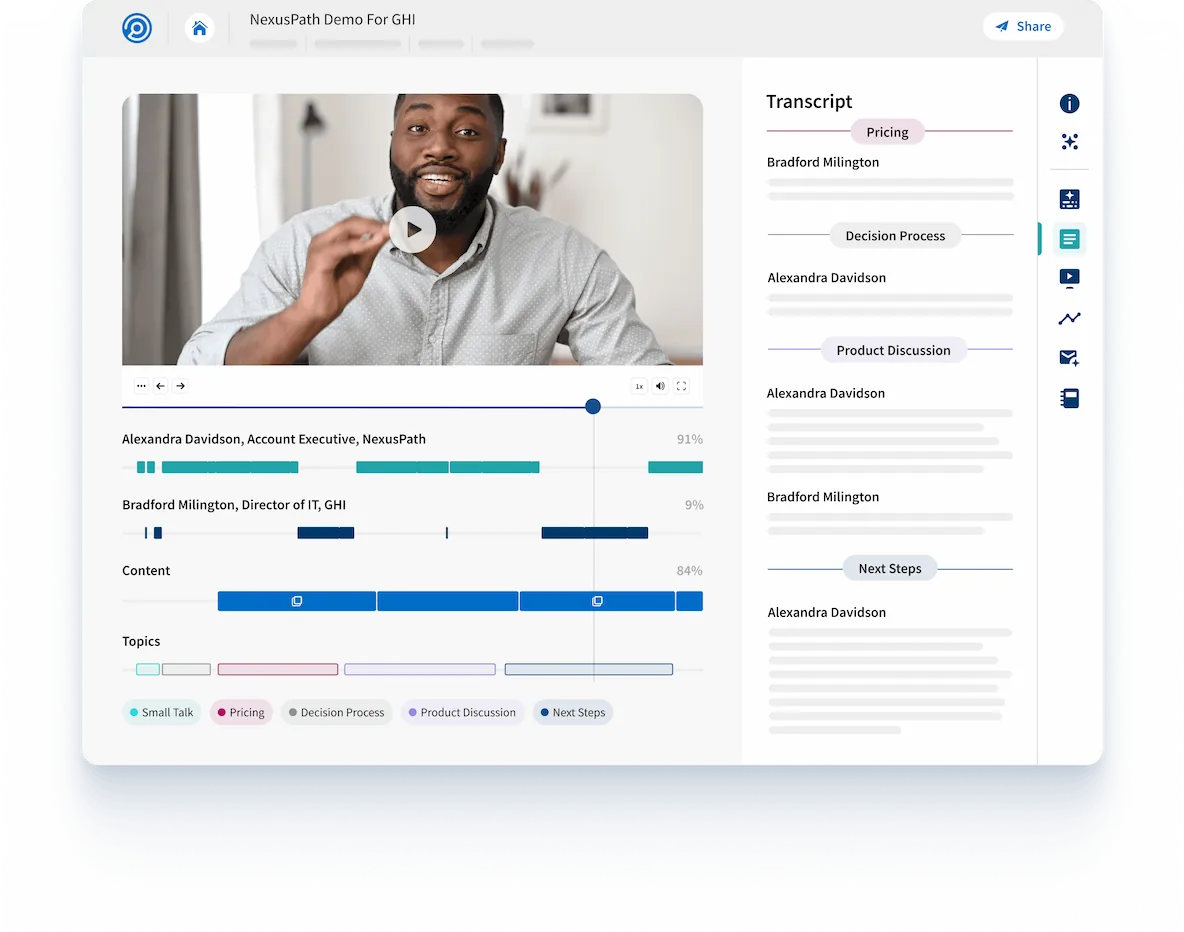Select the Next Steps topic pill
The height and width of the screenshot is (932, 1184).
573,712
